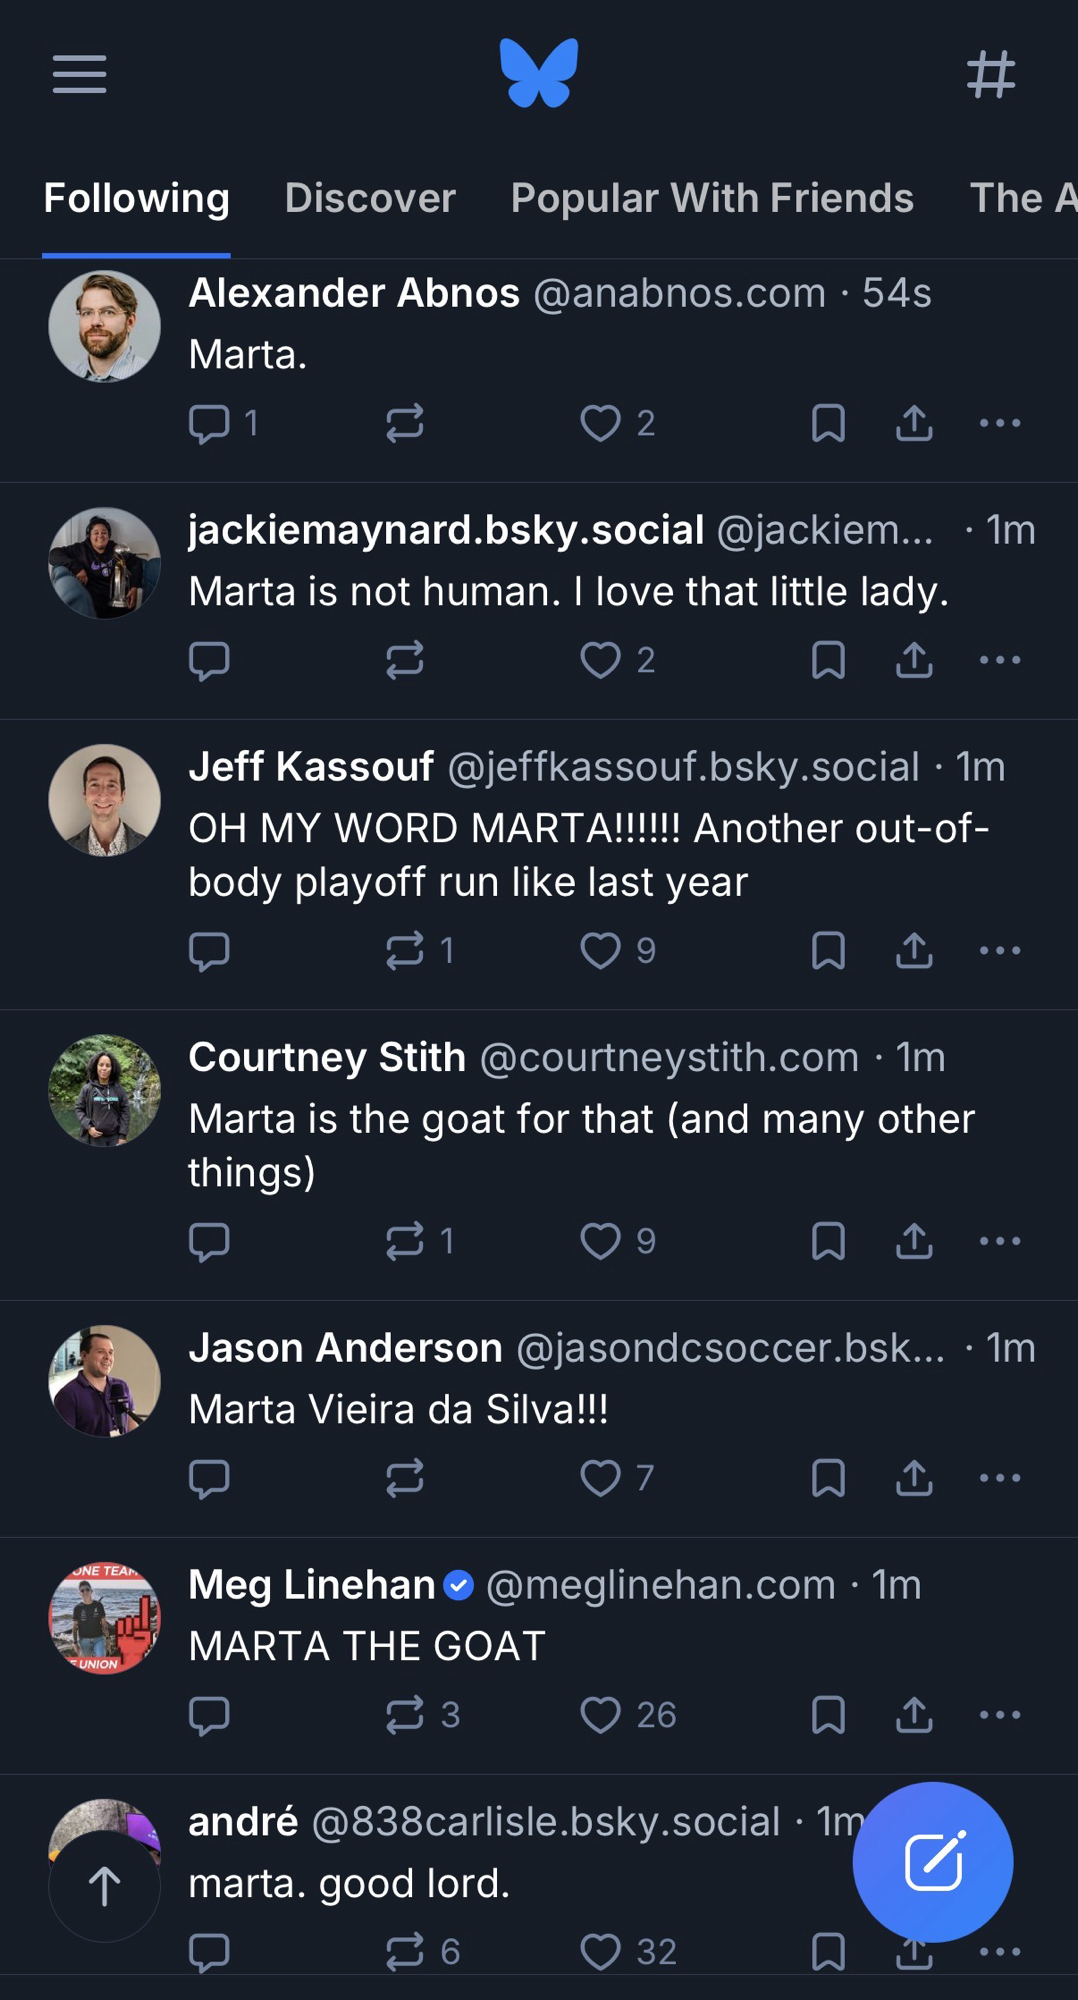This screenshot has width=1078, height=2000.
Task: Open the hashtag feeds page
Action: [x=990, y=74]
